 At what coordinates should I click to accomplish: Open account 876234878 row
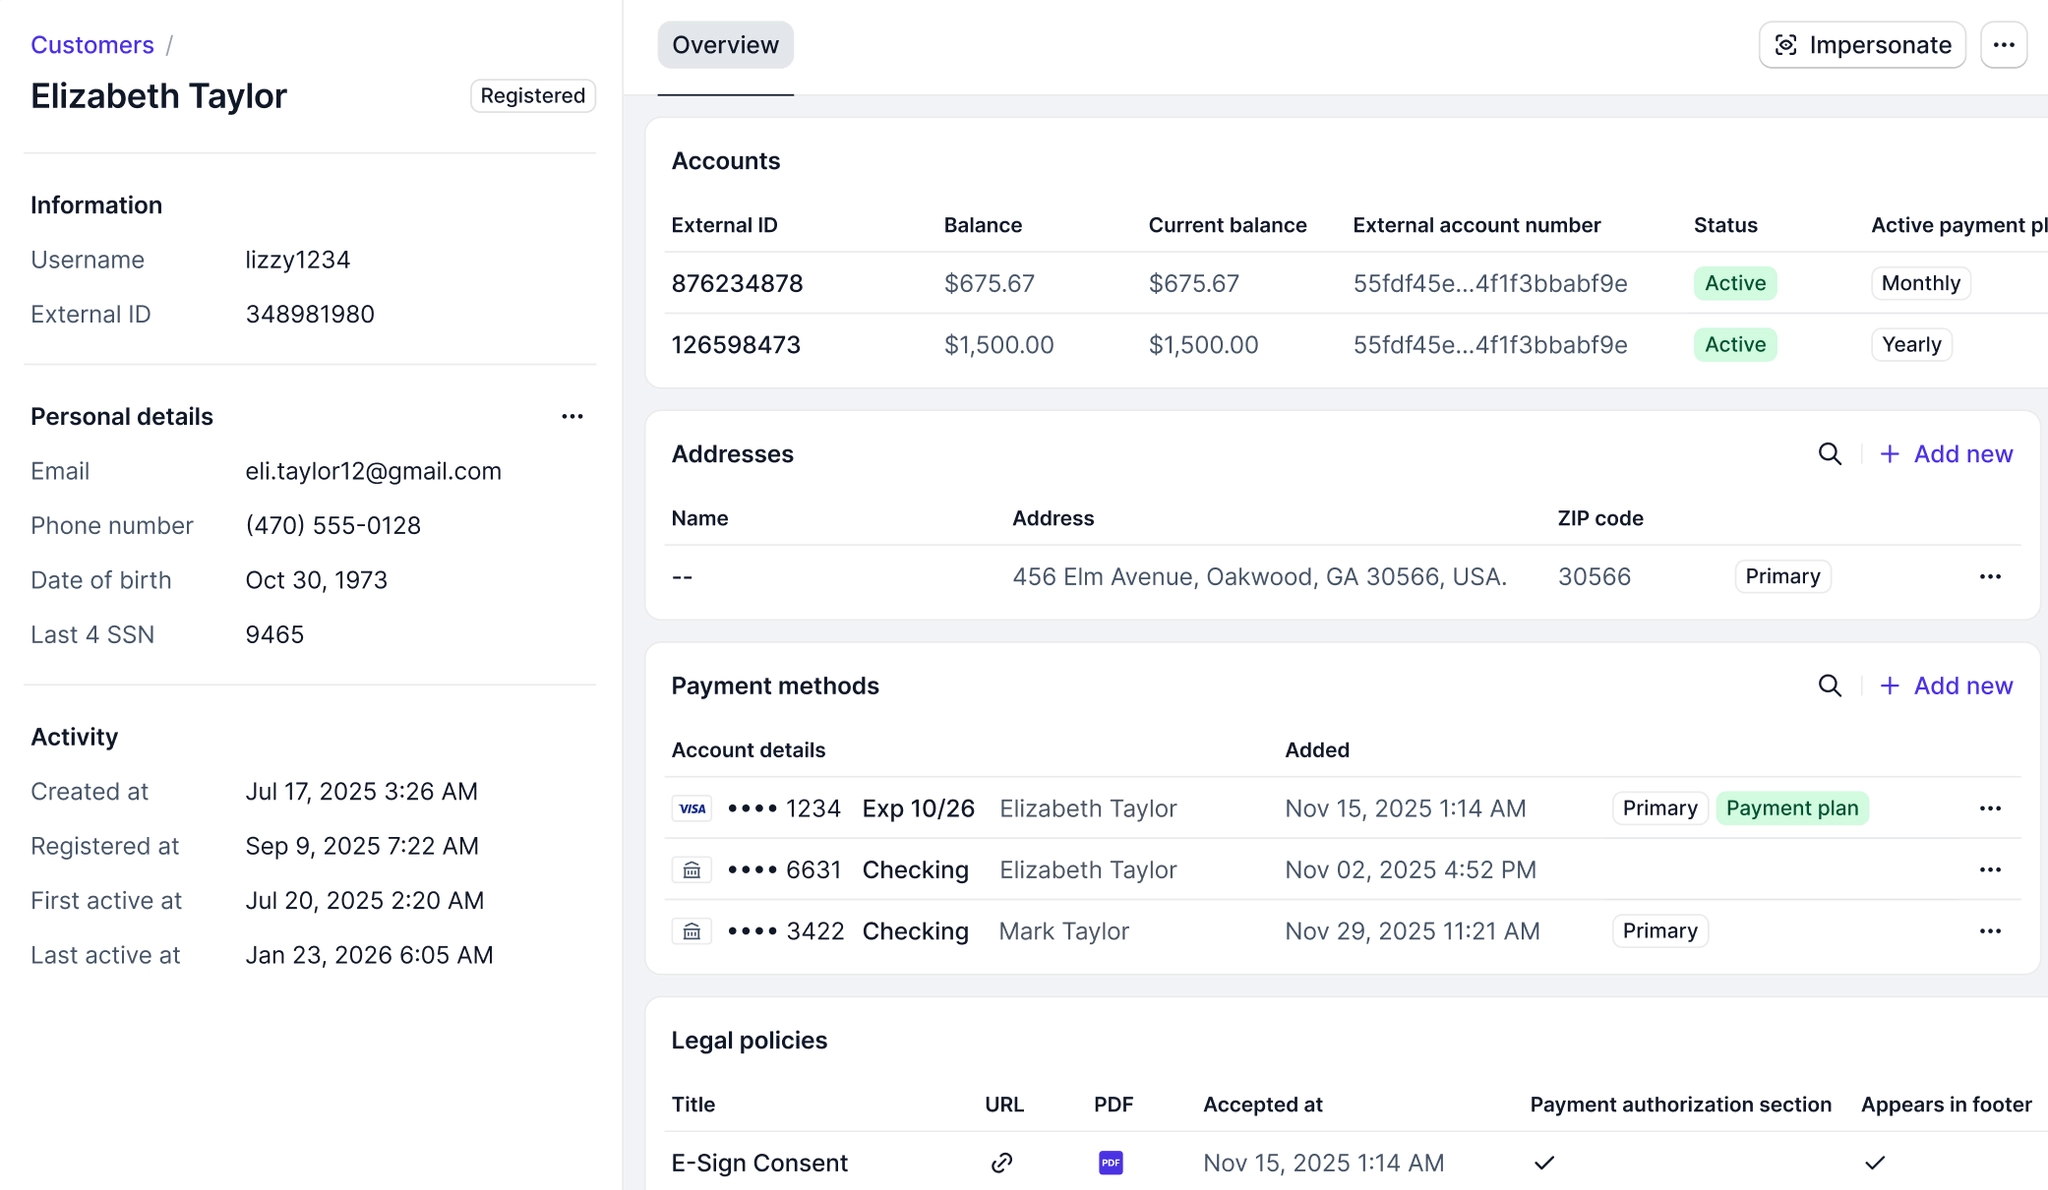tap(737, 284)
